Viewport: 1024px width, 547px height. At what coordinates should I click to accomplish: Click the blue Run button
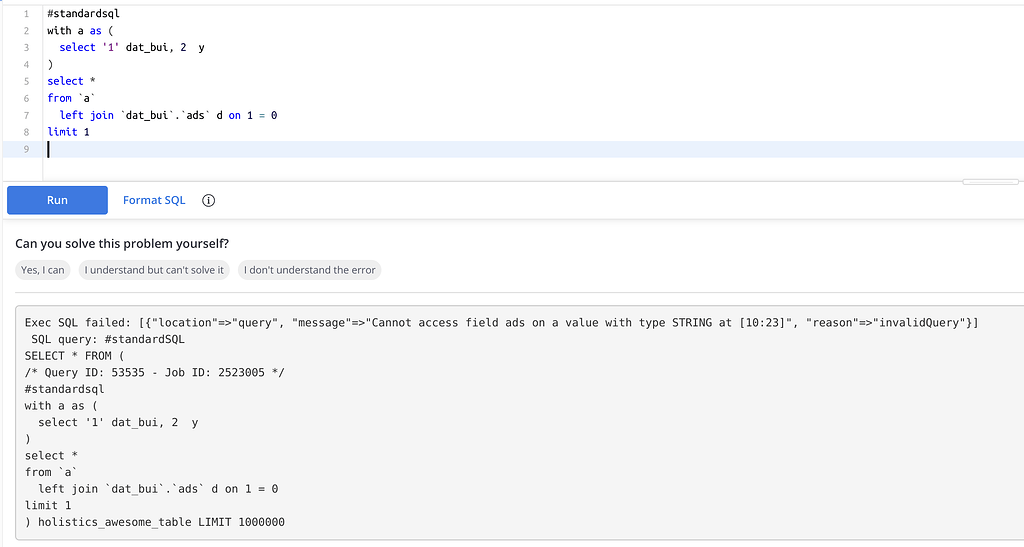pos(57,200)
